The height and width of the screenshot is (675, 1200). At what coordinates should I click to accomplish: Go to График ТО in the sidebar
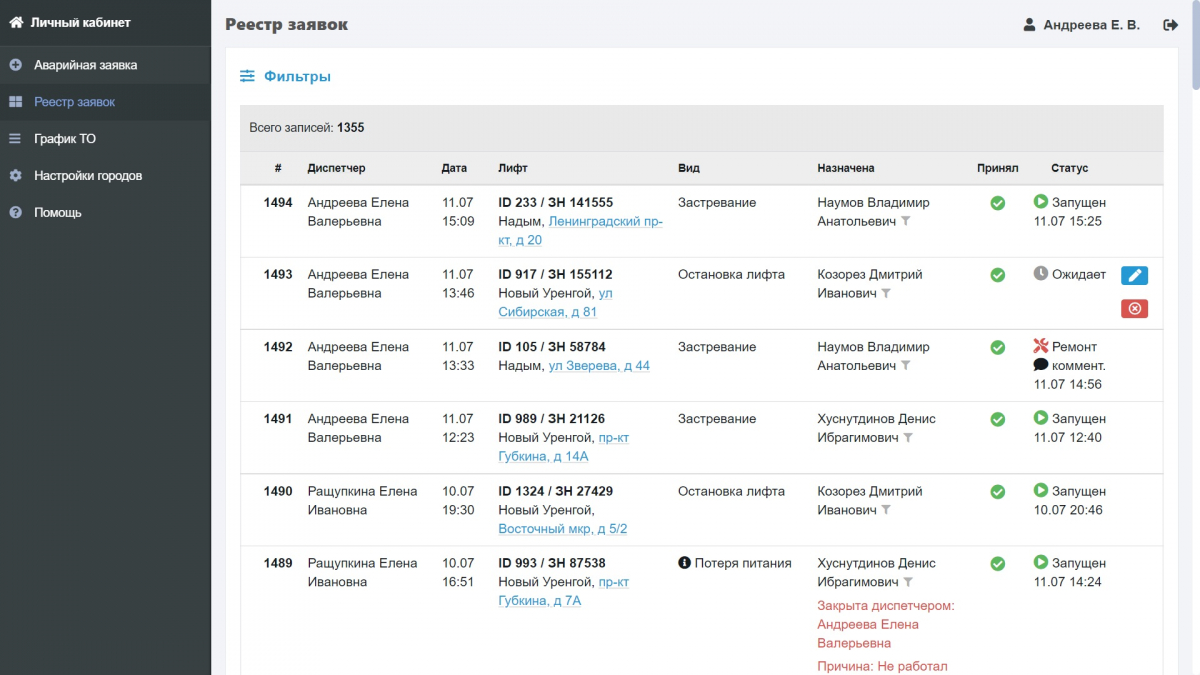[x=105, y=139]
